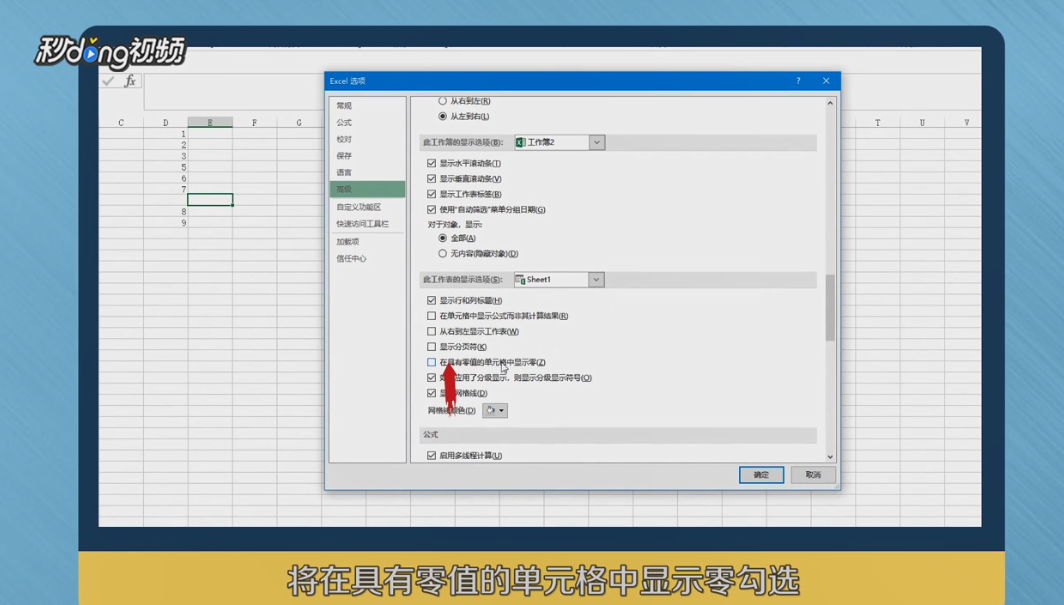The width and height of the screenshot is (1064, 605).
Task: Click the cell containing 7 in column D
Action: click(x=166, y=189)
